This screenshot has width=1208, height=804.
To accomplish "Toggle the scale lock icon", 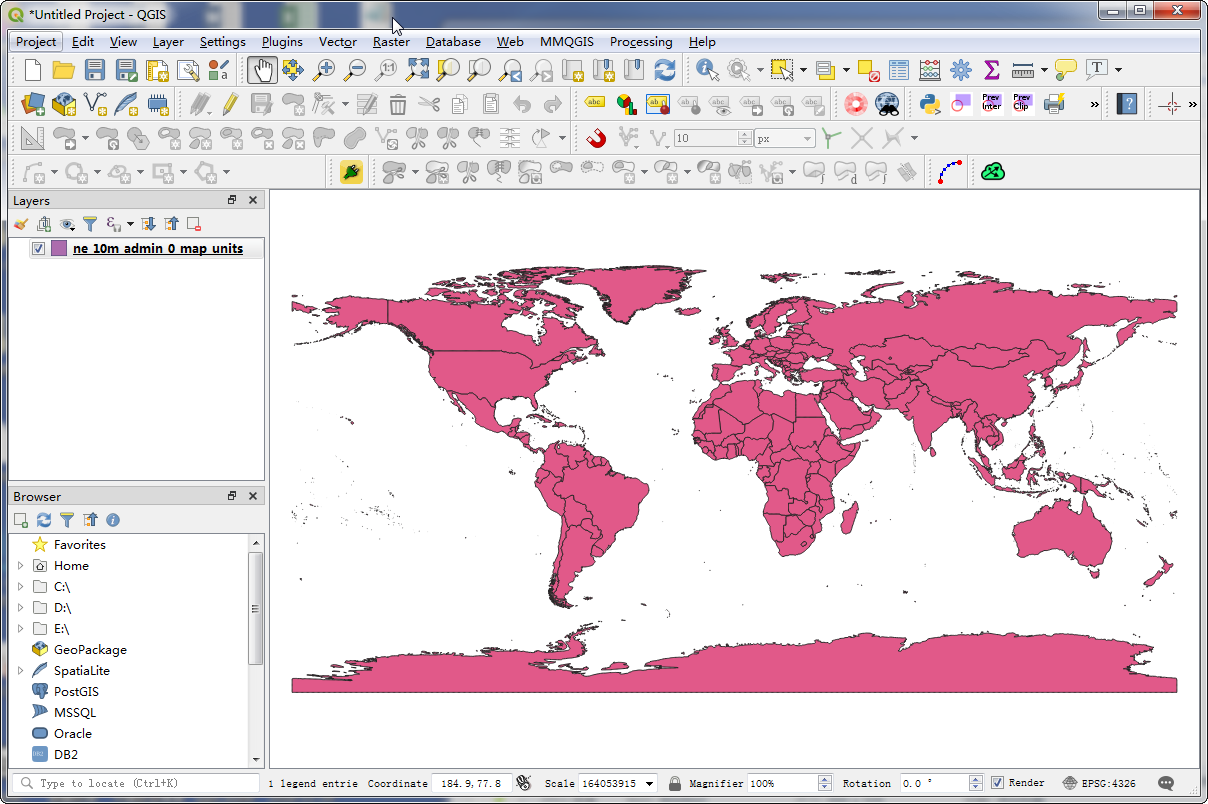I will (675, 783).
